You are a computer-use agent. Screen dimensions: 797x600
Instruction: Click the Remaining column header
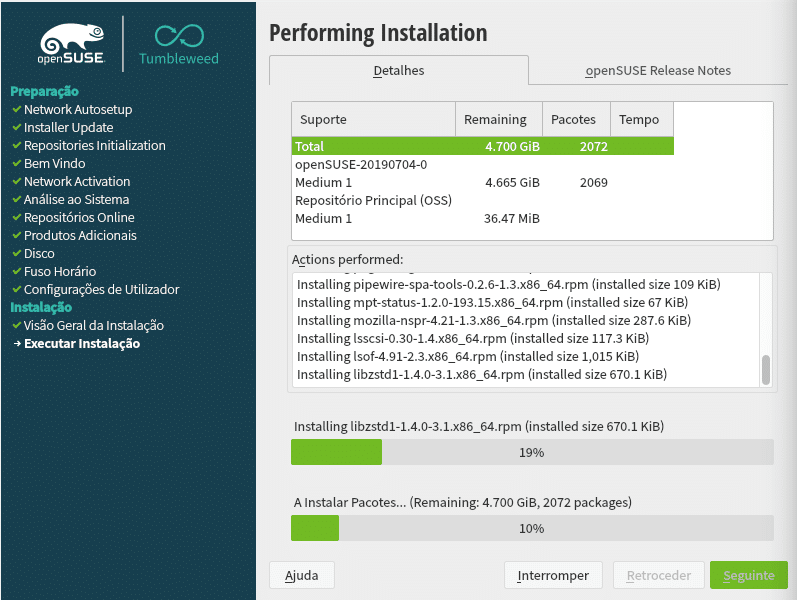point(499,119)
